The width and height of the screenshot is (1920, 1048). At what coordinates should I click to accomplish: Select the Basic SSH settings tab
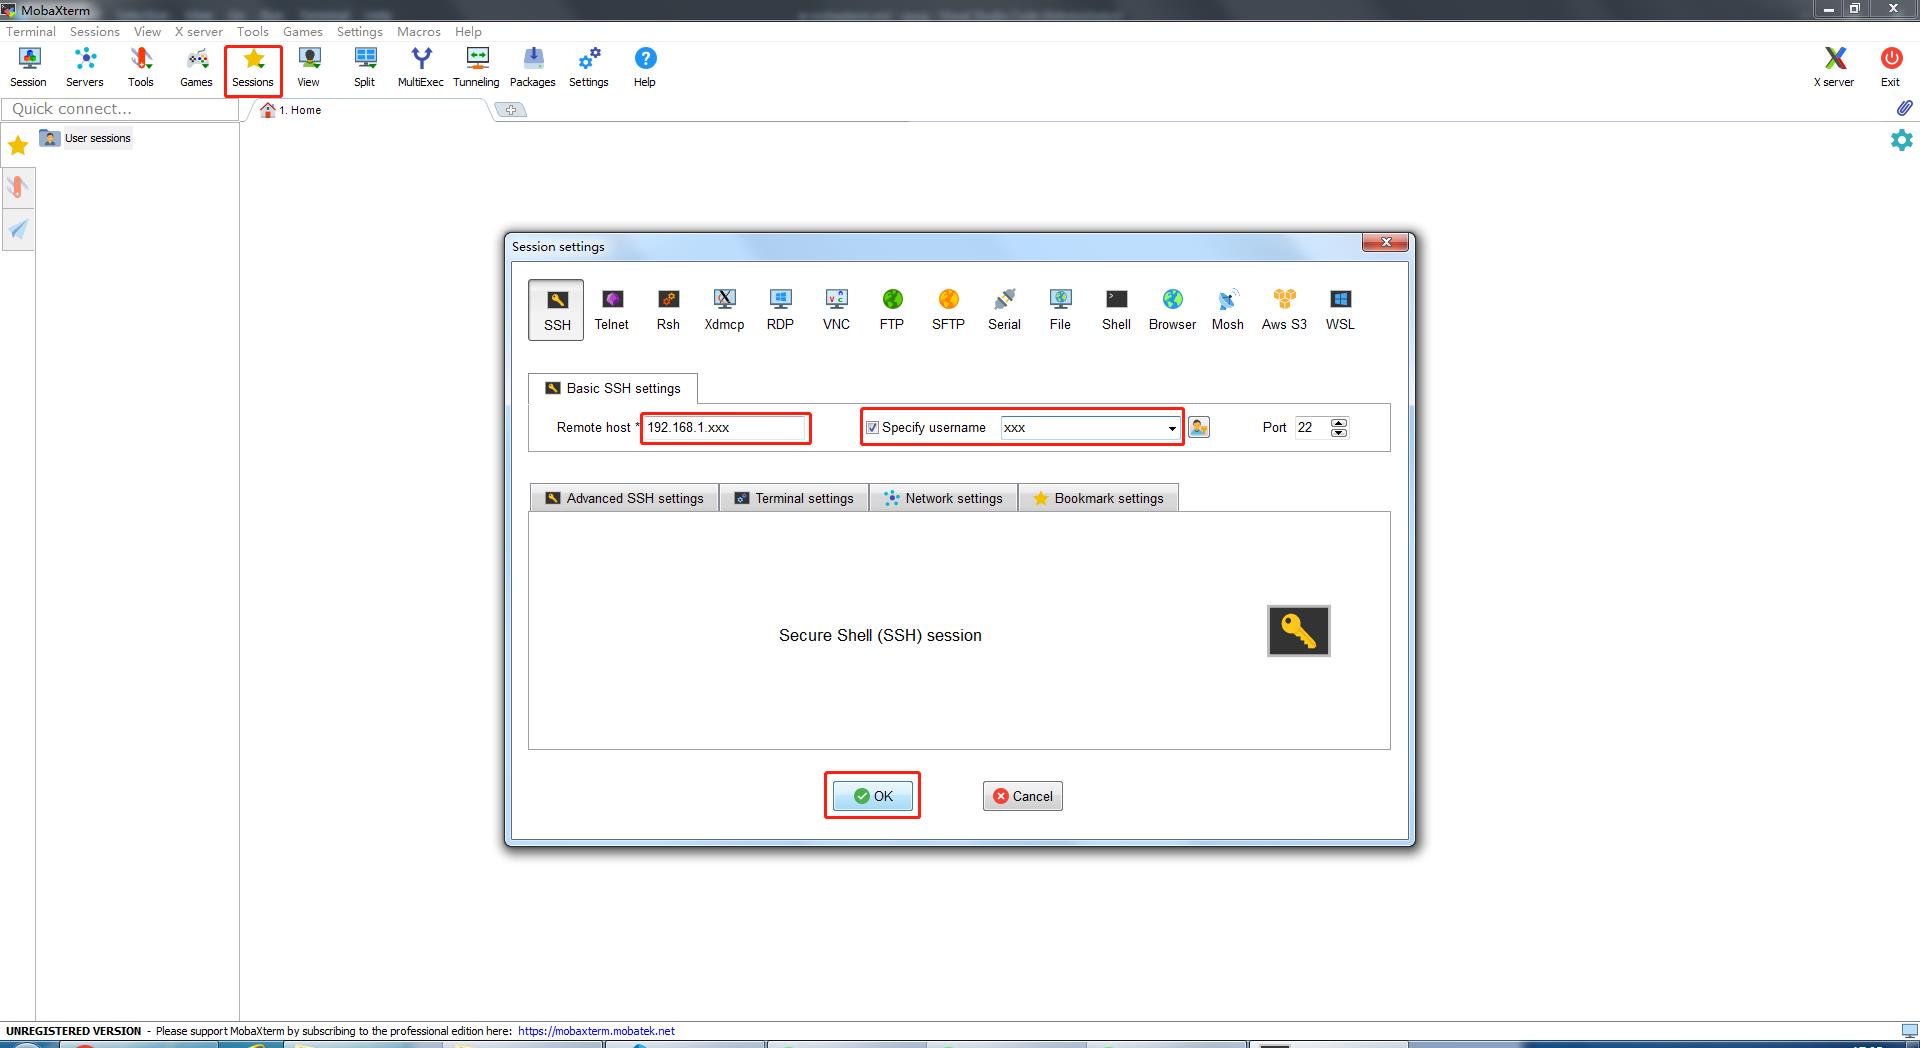pos(613,388)
